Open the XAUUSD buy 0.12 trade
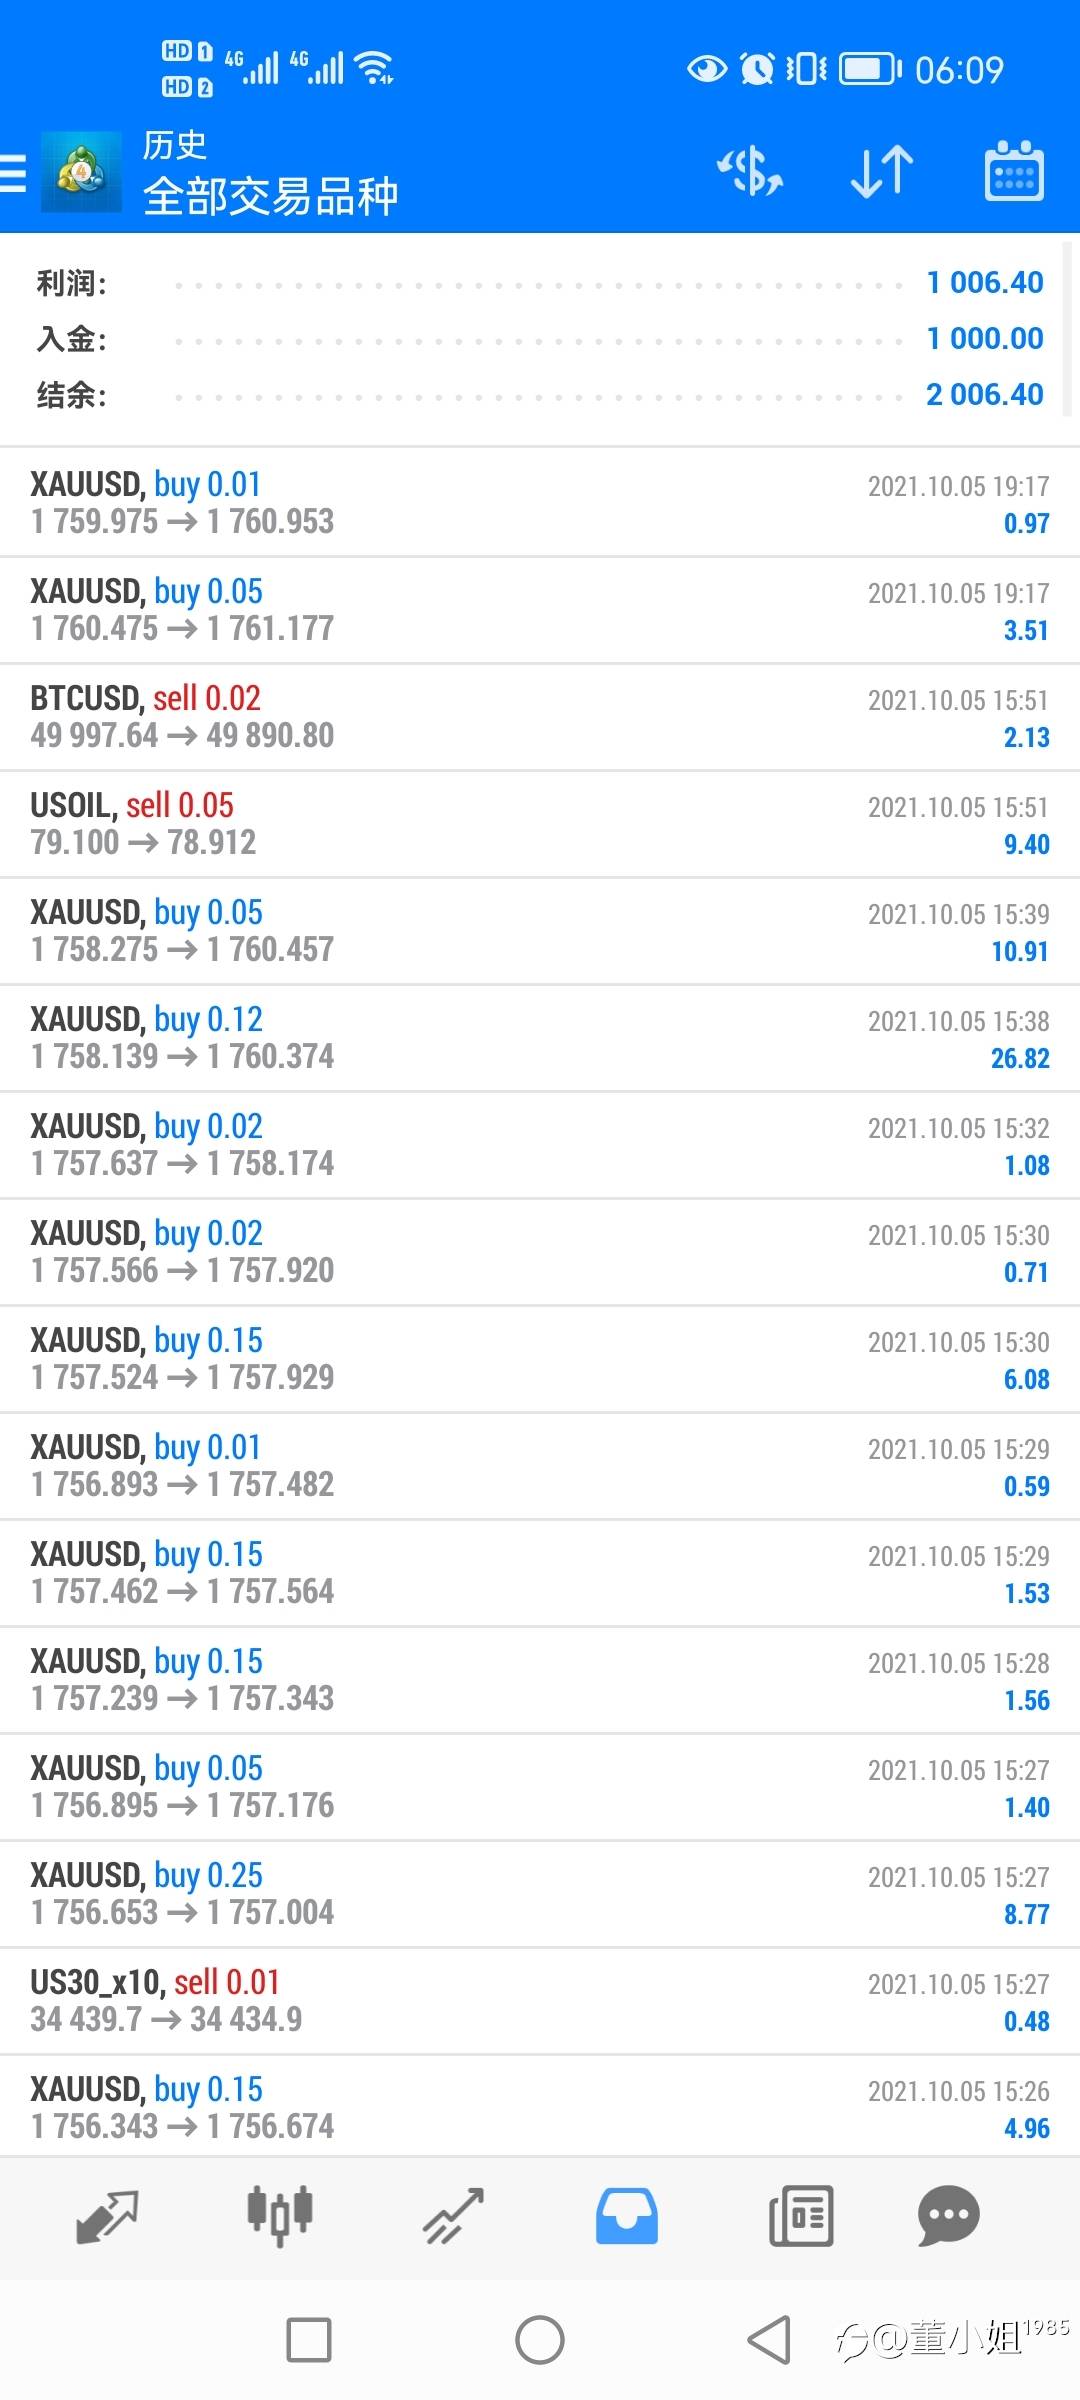 tap(540, 1038)
